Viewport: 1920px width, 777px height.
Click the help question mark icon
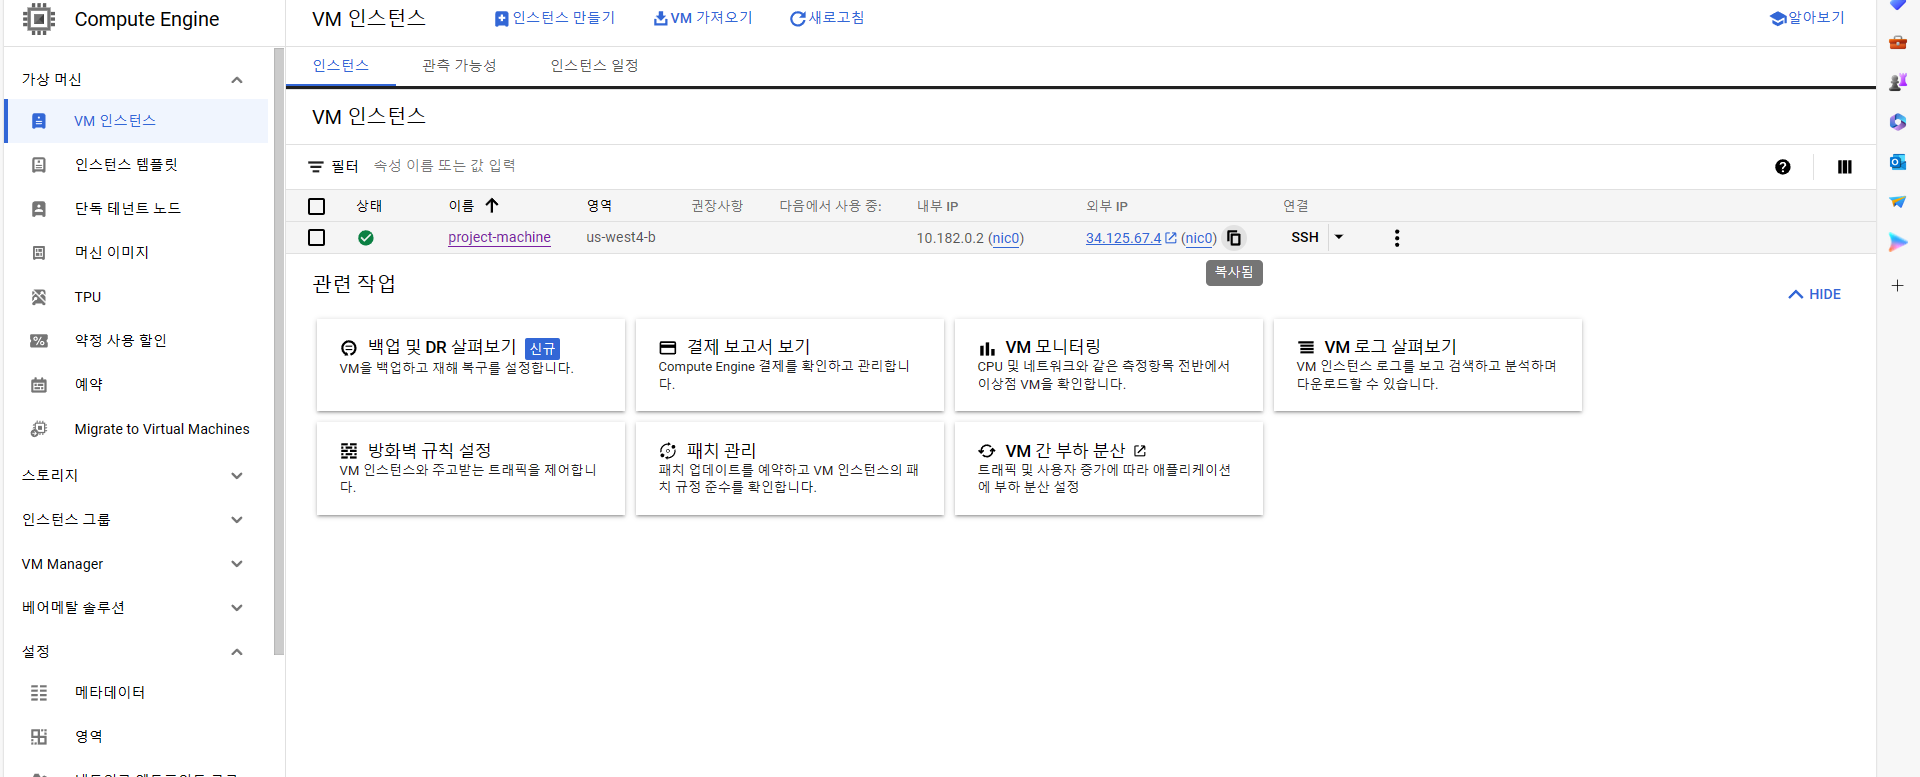[x=1783, y=167]
